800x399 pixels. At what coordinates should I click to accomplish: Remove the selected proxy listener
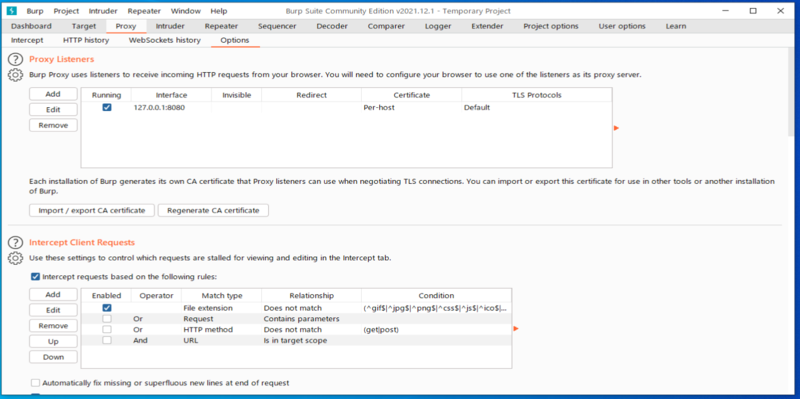point(53,125)
